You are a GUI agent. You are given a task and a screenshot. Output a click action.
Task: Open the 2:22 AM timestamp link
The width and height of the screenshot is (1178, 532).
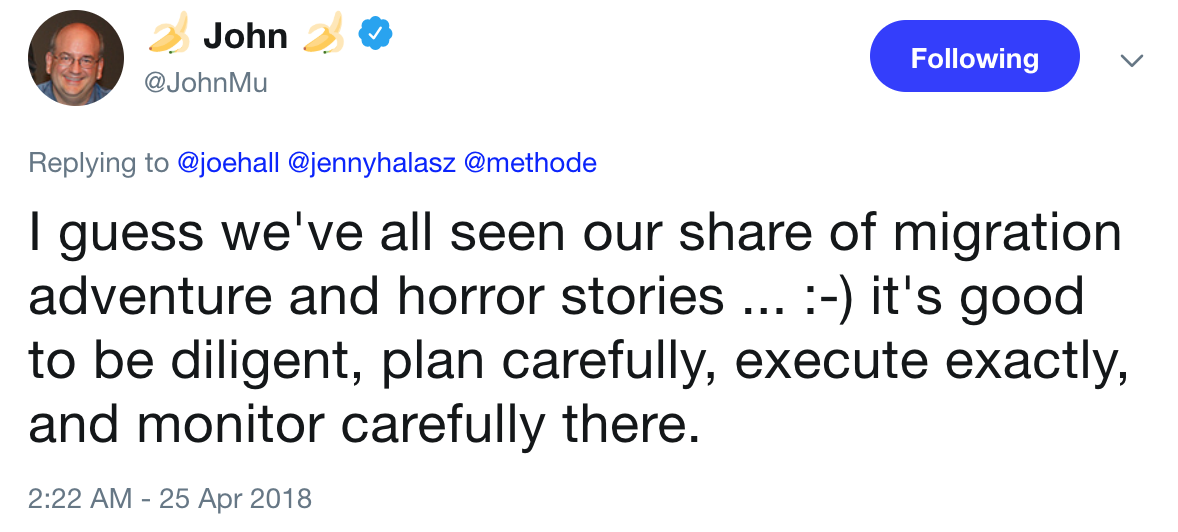(80, 498)
